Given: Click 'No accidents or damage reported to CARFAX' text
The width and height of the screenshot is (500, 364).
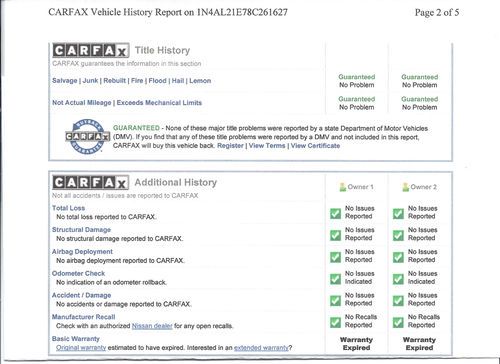Looking at the screenshot, I should click(123, 304).
